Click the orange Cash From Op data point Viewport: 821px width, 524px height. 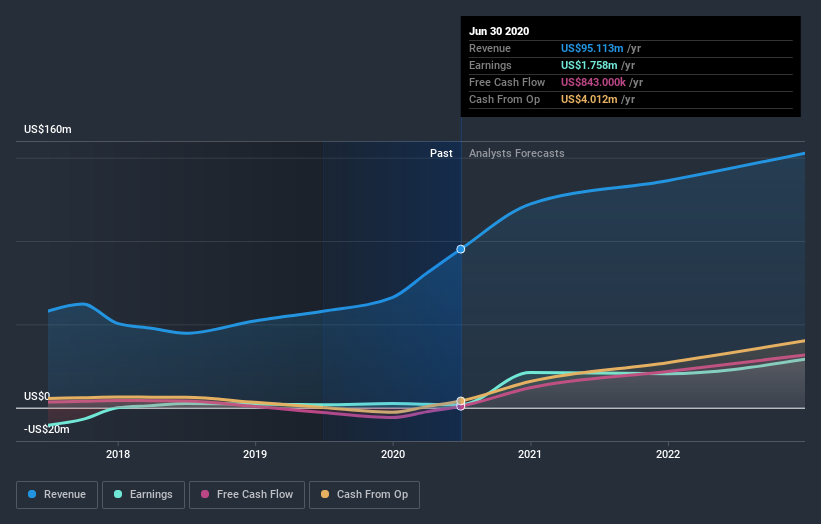click(461, 400)
